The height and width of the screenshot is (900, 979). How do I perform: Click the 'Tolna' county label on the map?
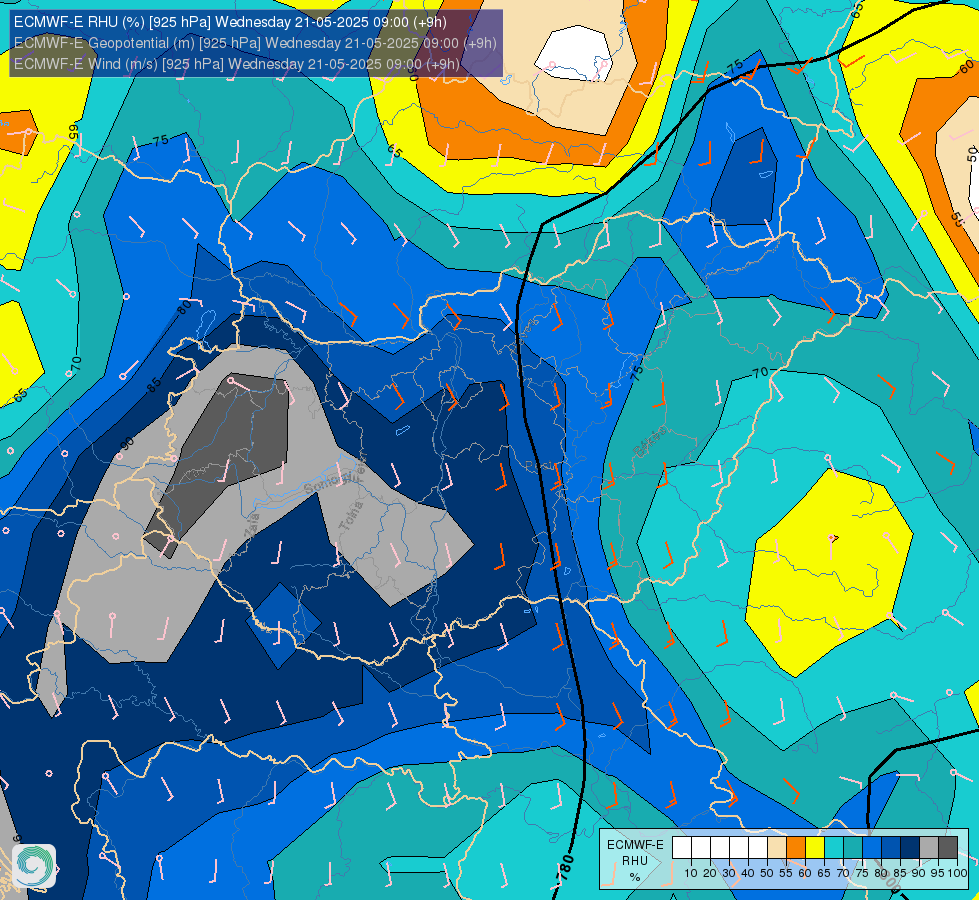351,516
